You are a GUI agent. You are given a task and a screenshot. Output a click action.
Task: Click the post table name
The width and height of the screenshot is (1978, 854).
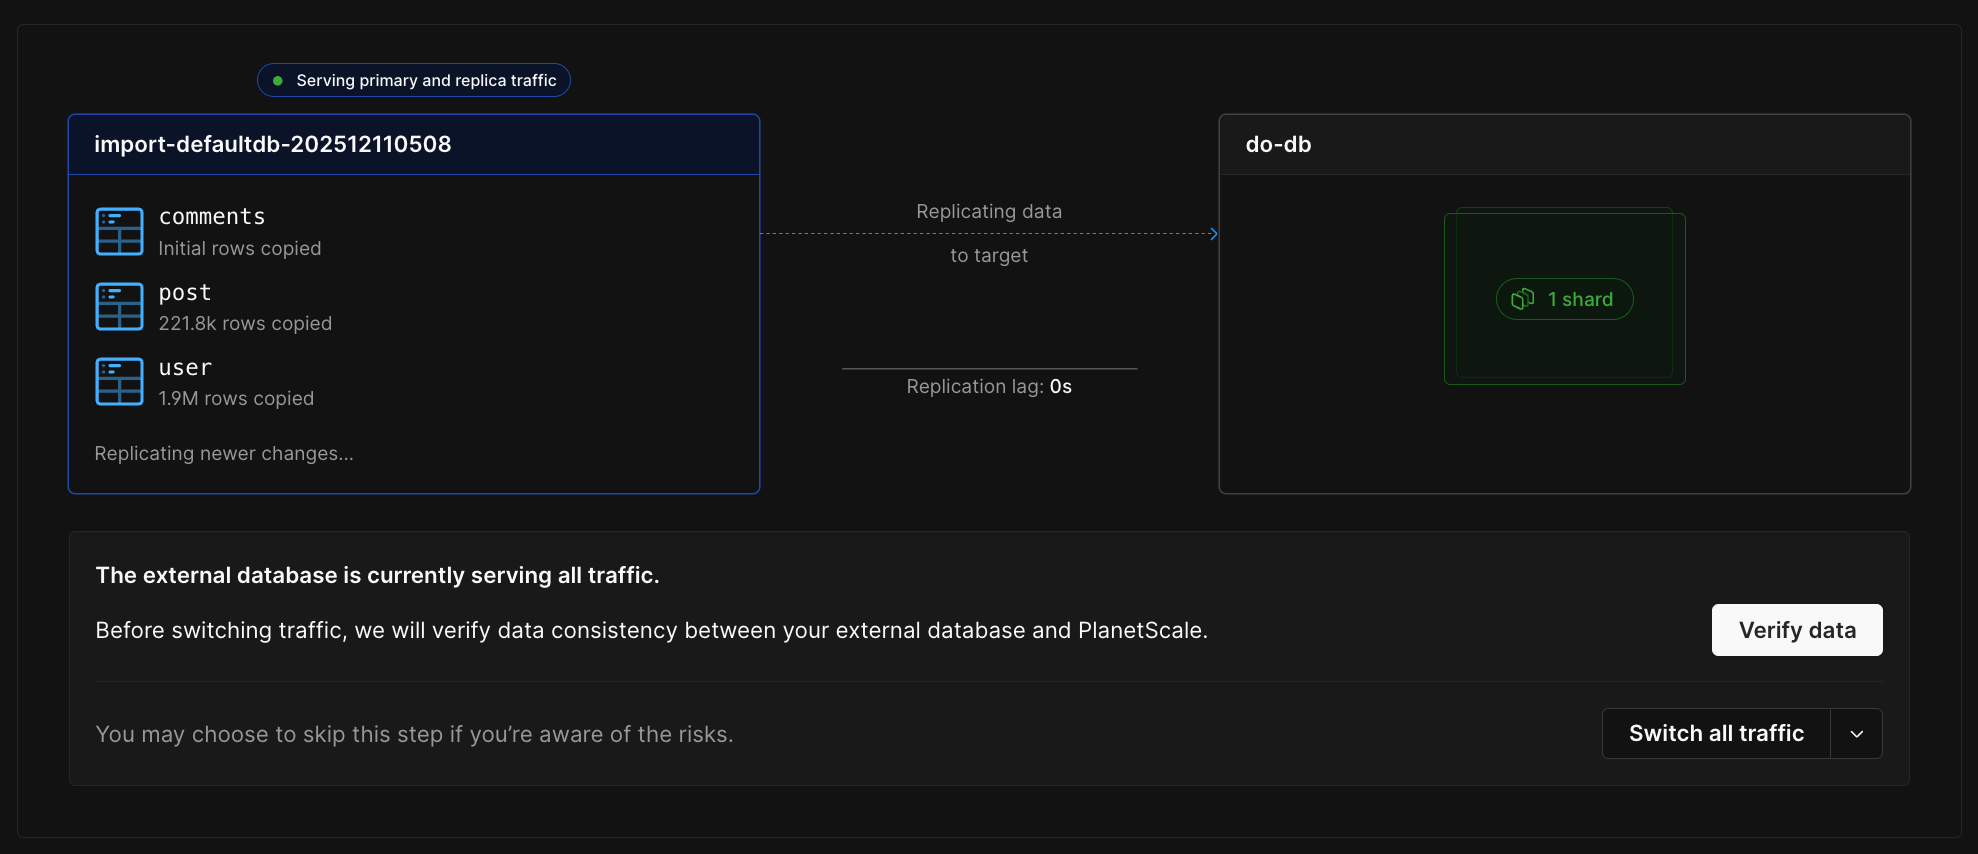(185, 293)
